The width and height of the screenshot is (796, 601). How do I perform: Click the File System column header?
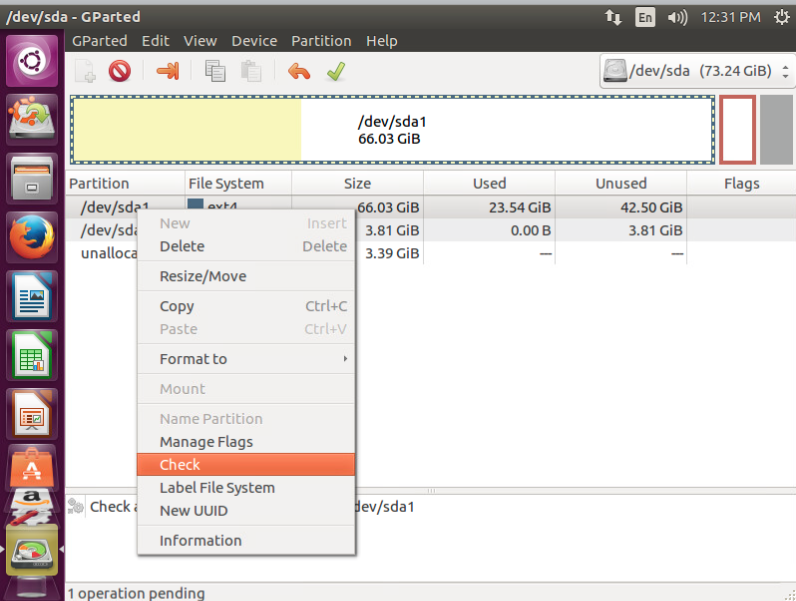[x=238, y=183]
